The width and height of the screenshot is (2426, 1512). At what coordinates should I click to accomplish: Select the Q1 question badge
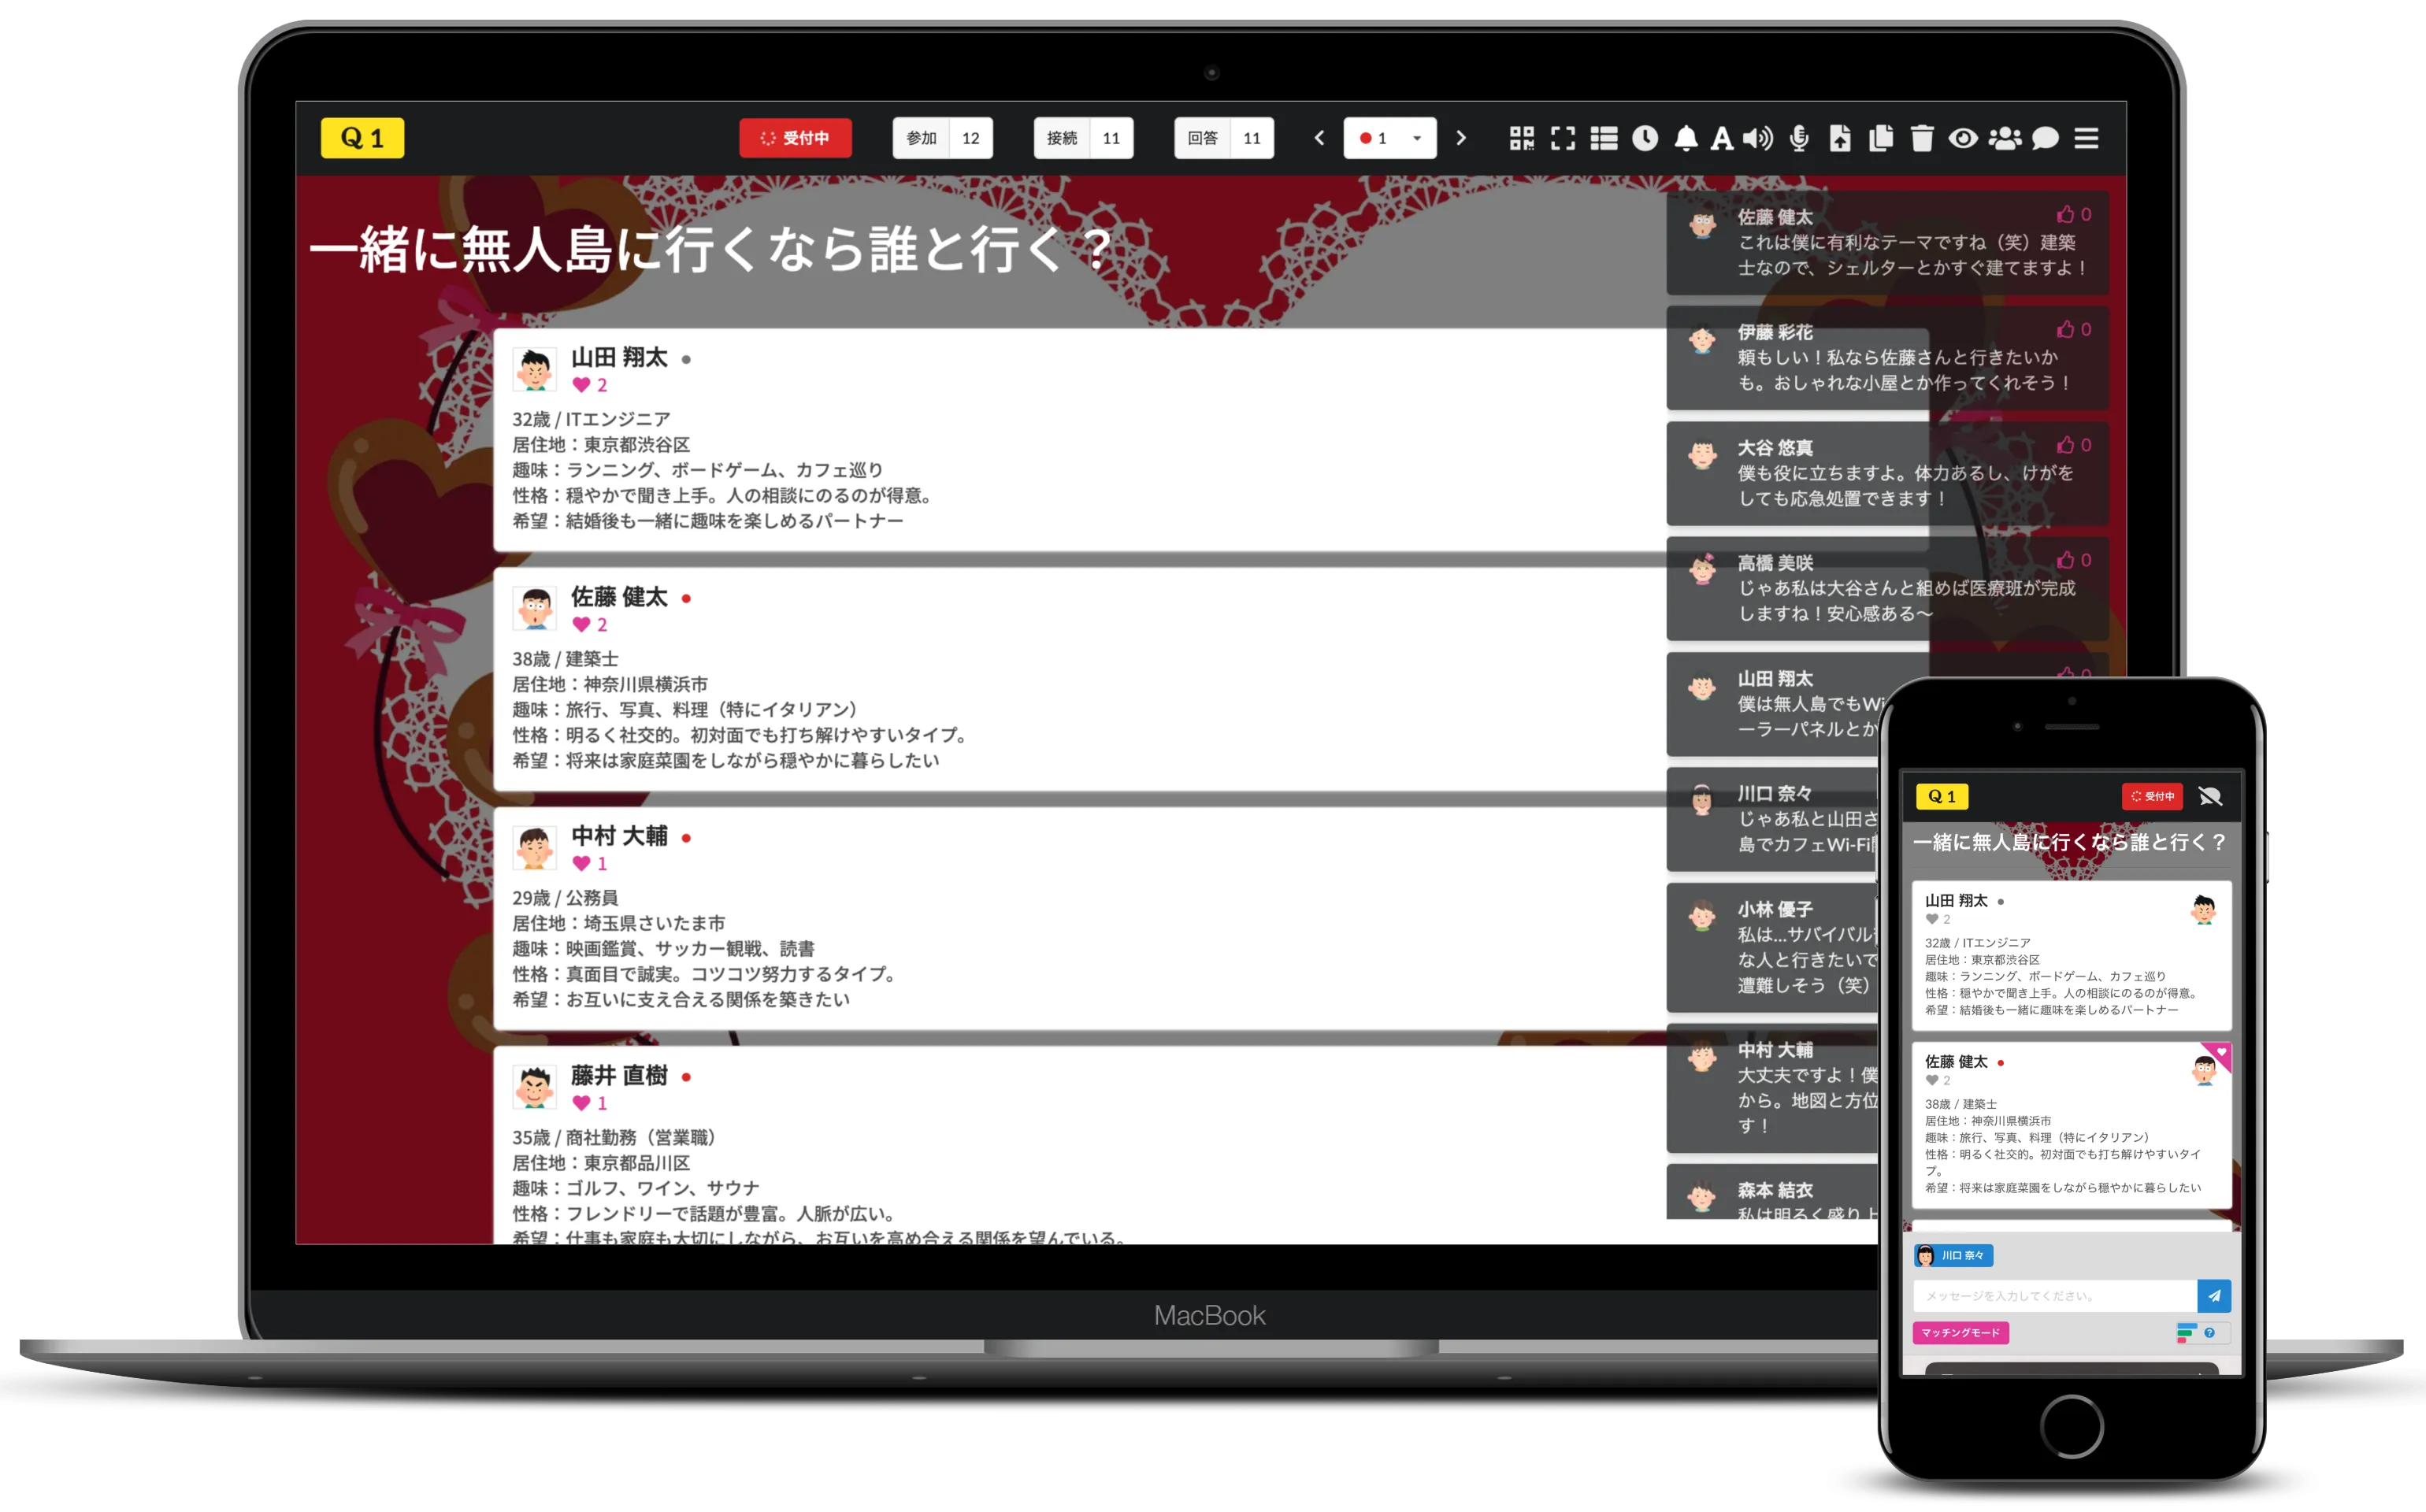[x=362, y=138]
